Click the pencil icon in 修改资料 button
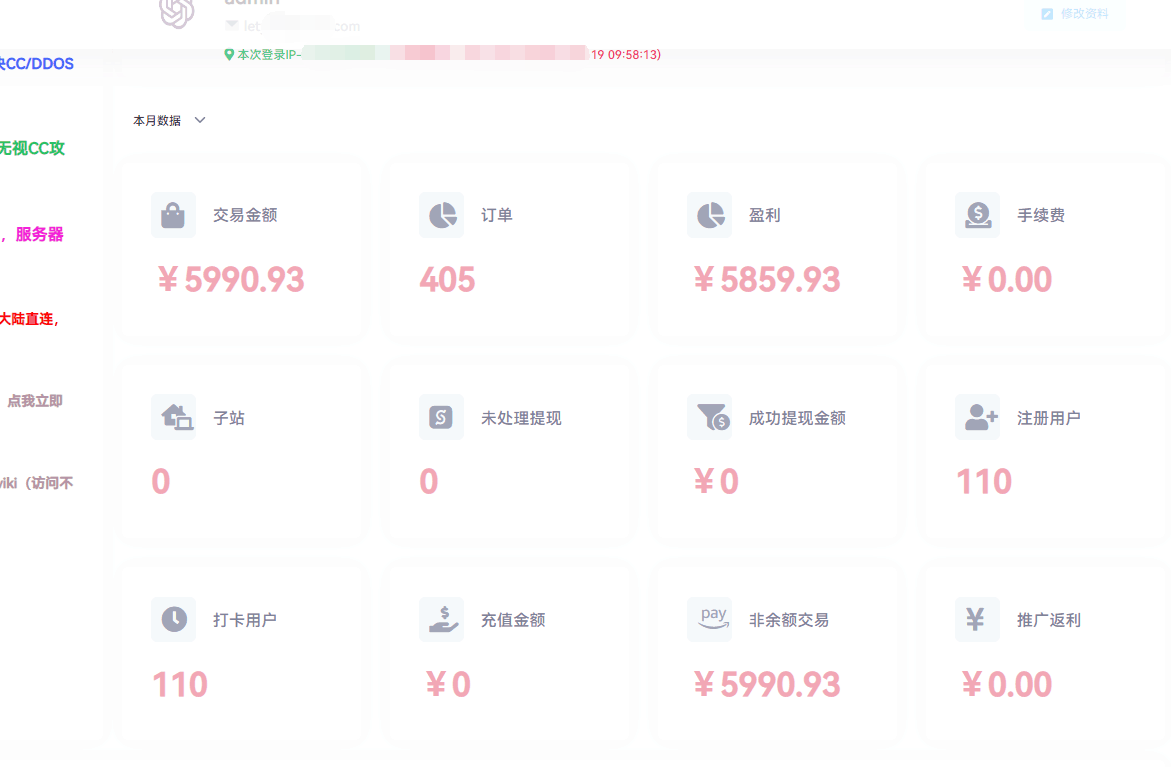The width and height of the screenshot is (1171, 767). pyautogui.click(x=1047, y=14)
